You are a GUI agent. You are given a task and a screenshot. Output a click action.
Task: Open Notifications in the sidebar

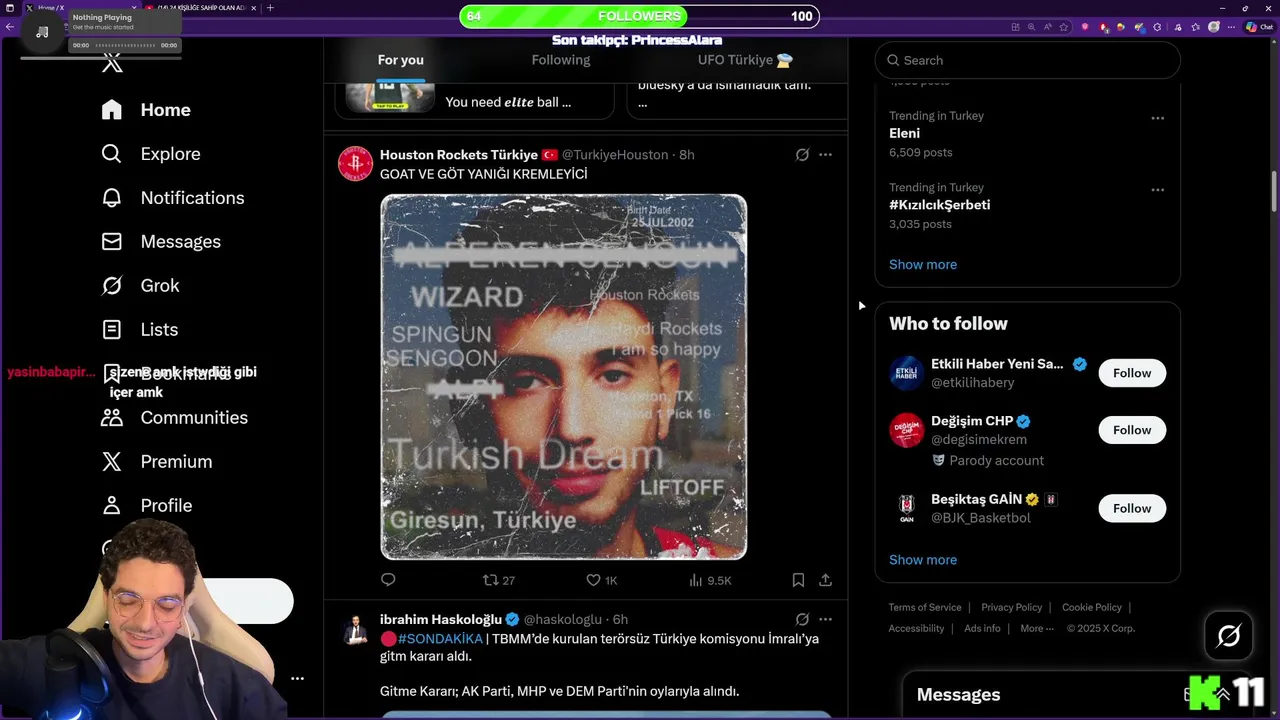pyautogui.click(x=173, y=198)
